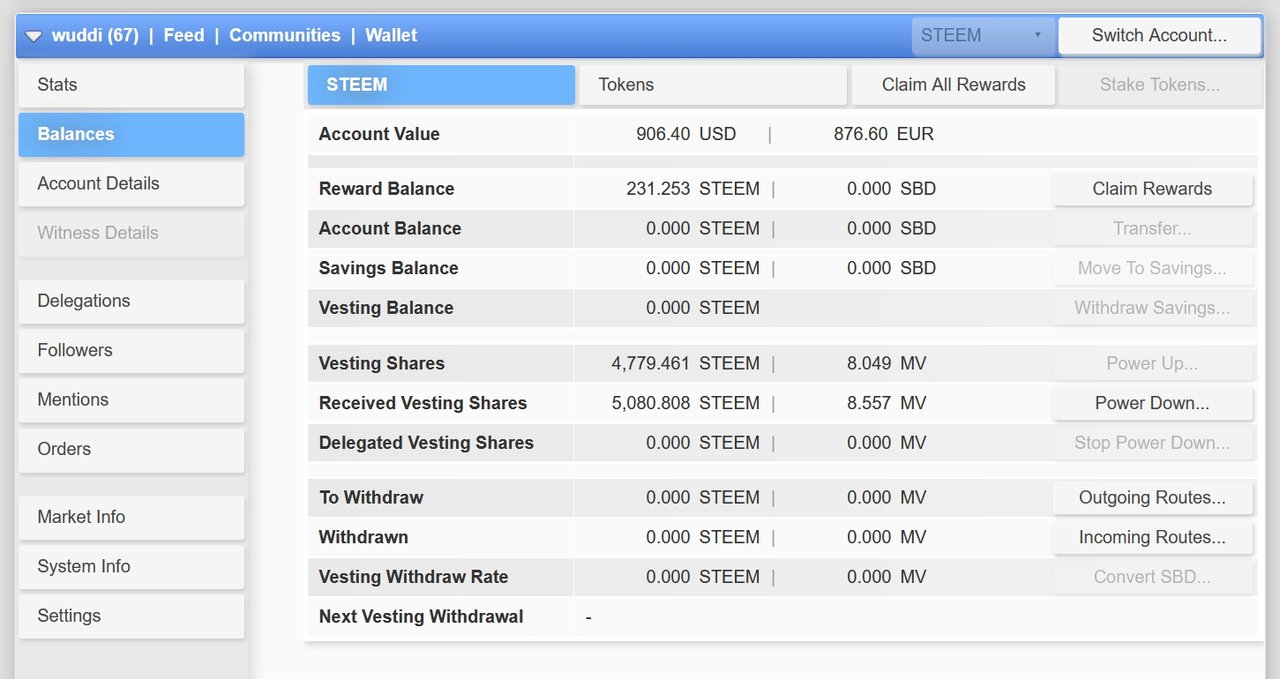The height and width of the screenshot is (679, 1280).
Task: Open the Delegations section
Action: [131, 301]
